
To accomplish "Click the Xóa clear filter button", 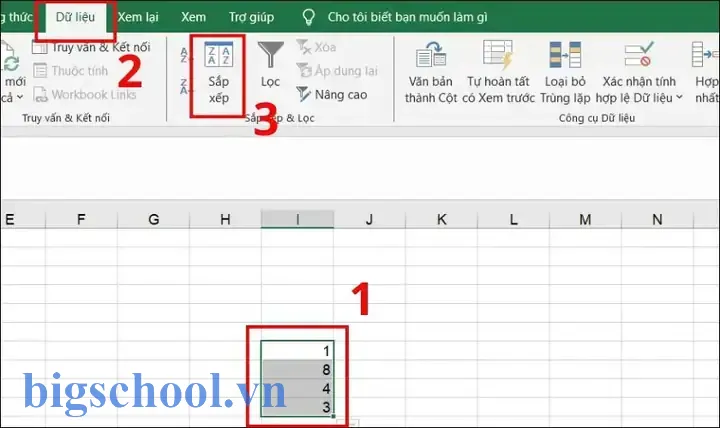I will [316, 47].
